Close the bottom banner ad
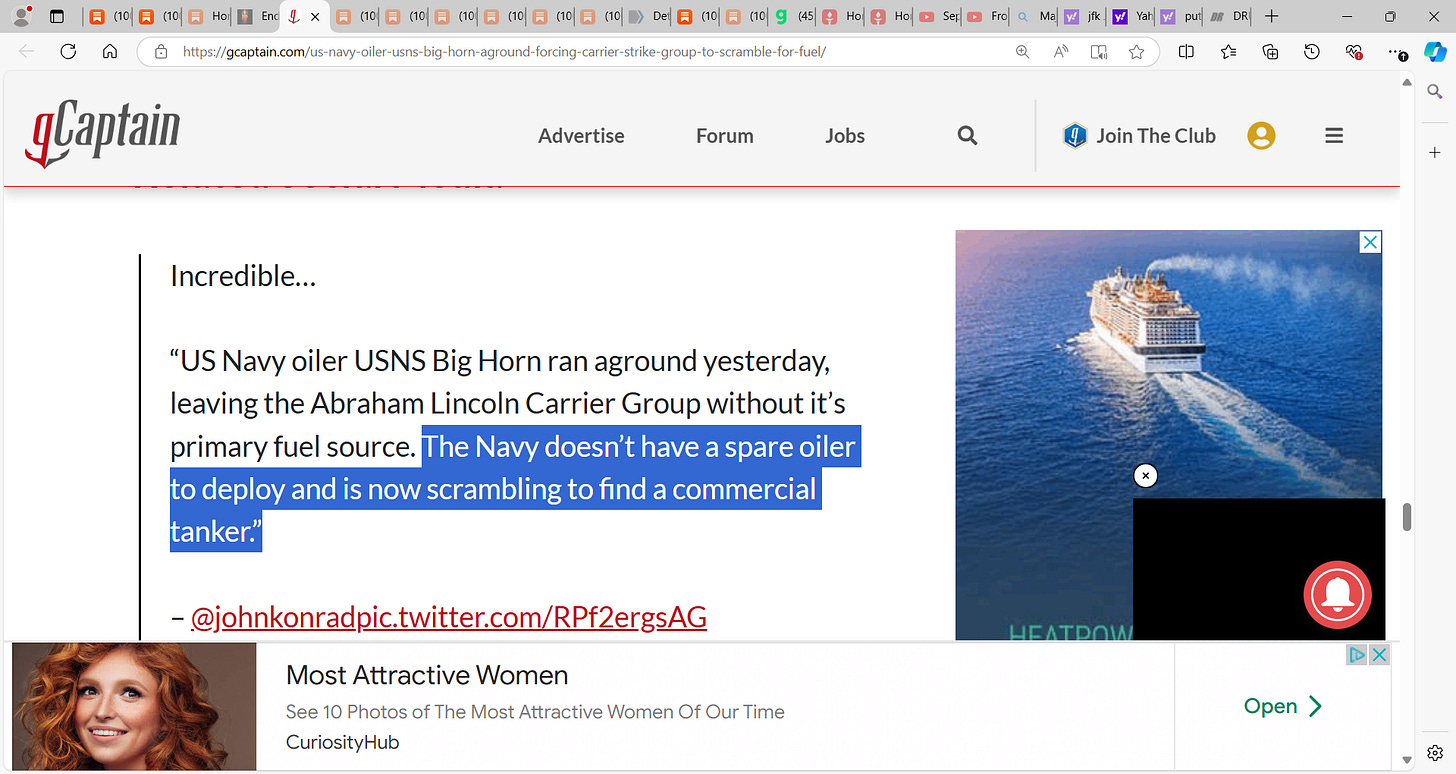The width and height of the screenshot is (1456, 774). click(1379, 655)
